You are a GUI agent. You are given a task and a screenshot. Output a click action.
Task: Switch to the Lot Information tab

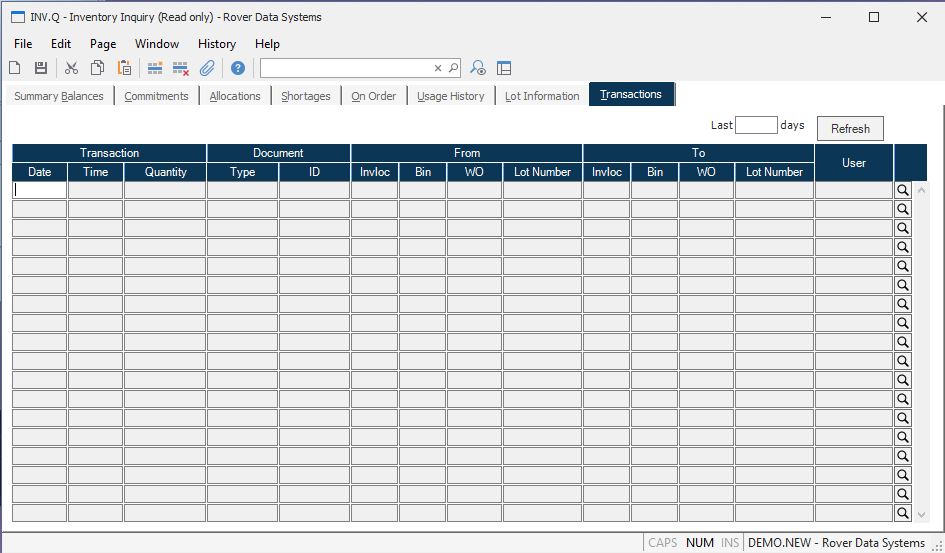[x=542, y=96]
